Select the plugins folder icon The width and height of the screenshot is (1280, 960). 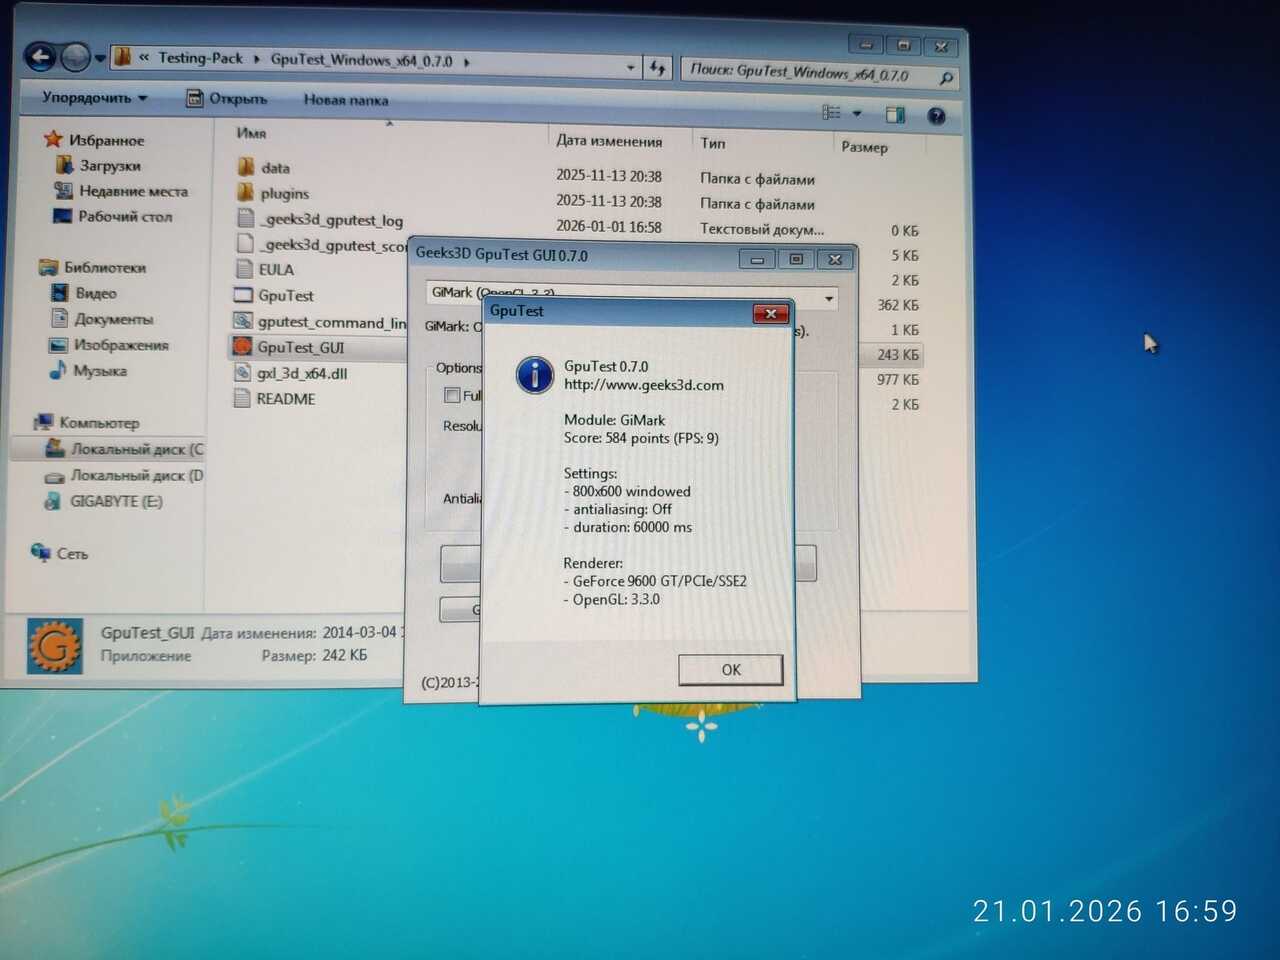pos(245,192)
